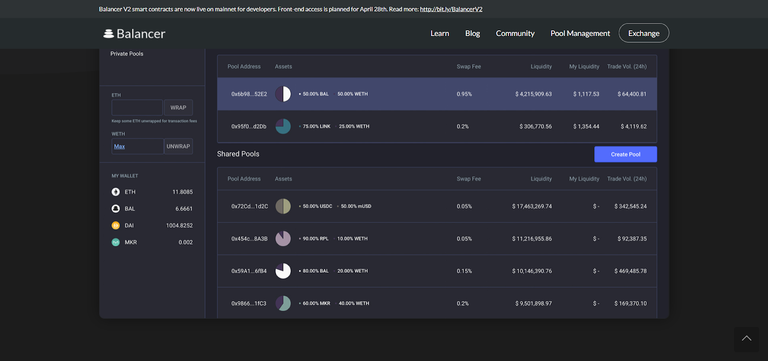
Task: Click the ETH amount input field
Action: pos(137,107)
